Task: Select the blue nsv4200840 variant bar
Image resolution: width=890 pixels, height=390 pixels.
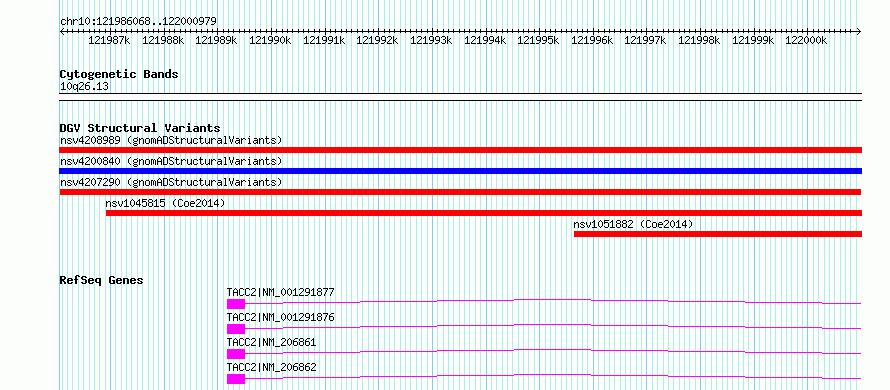Action: pos(460,171)
